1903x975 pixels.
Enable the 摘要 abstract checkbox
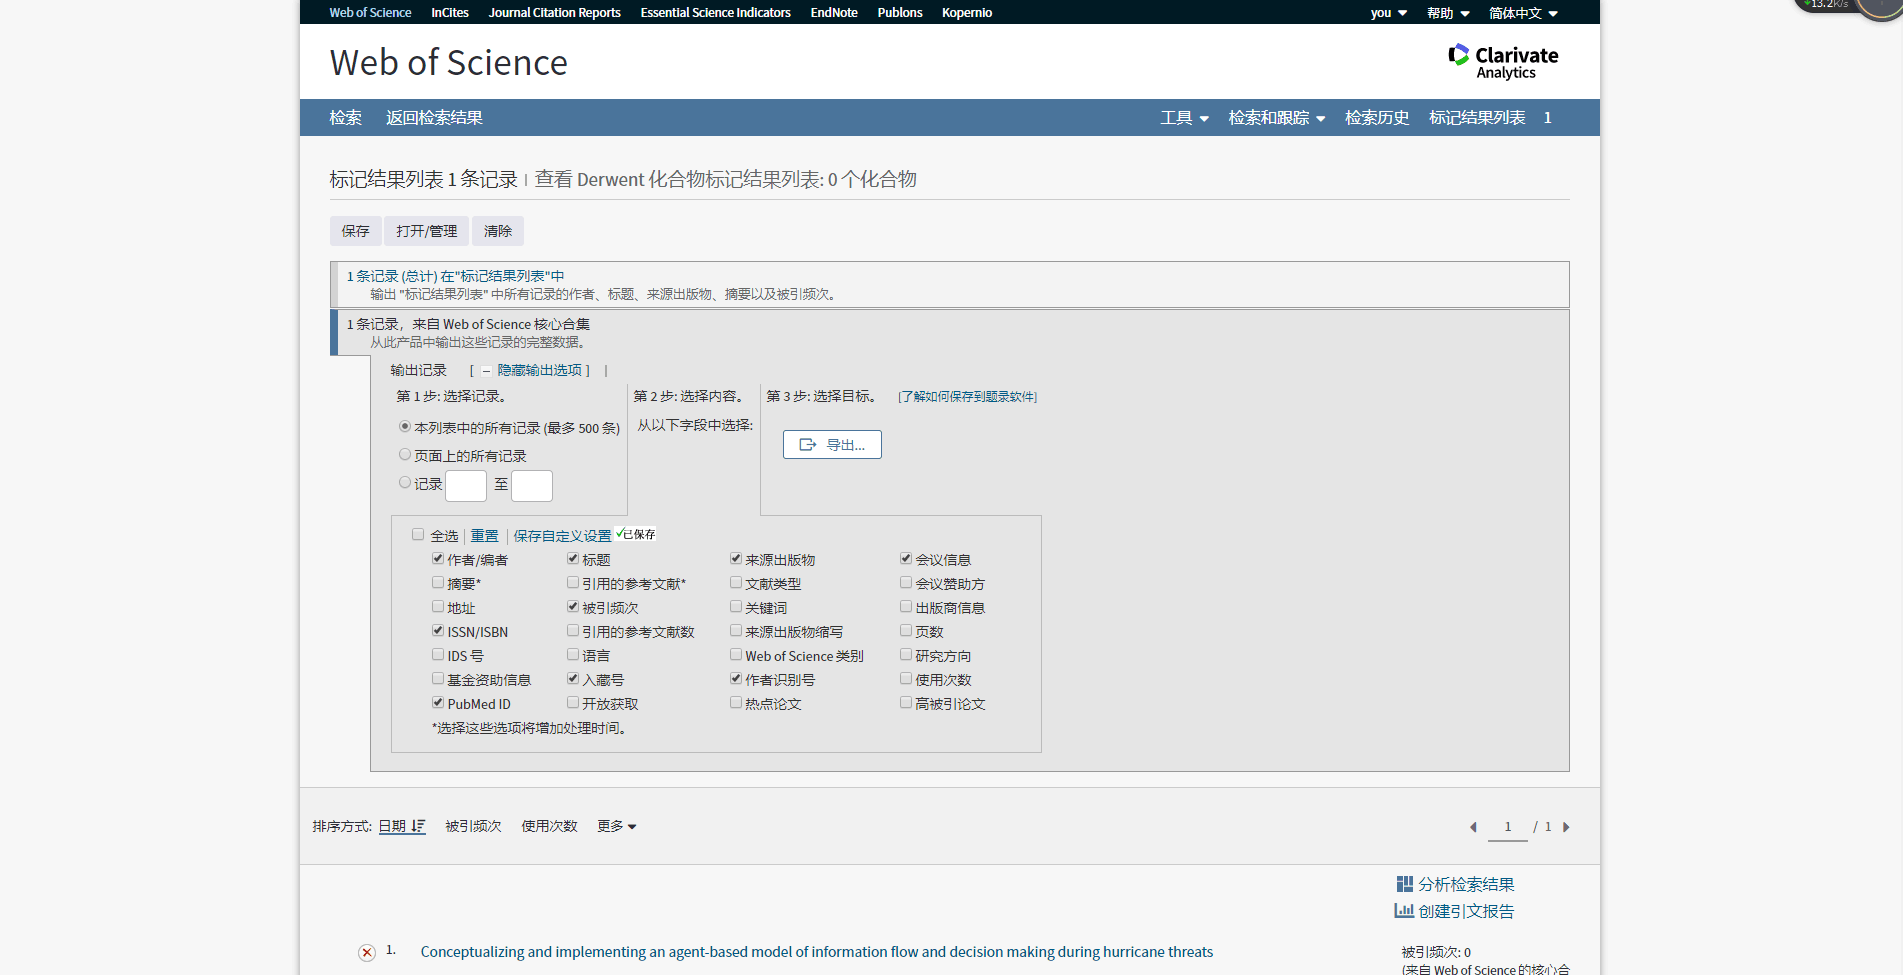coord(438,582)
